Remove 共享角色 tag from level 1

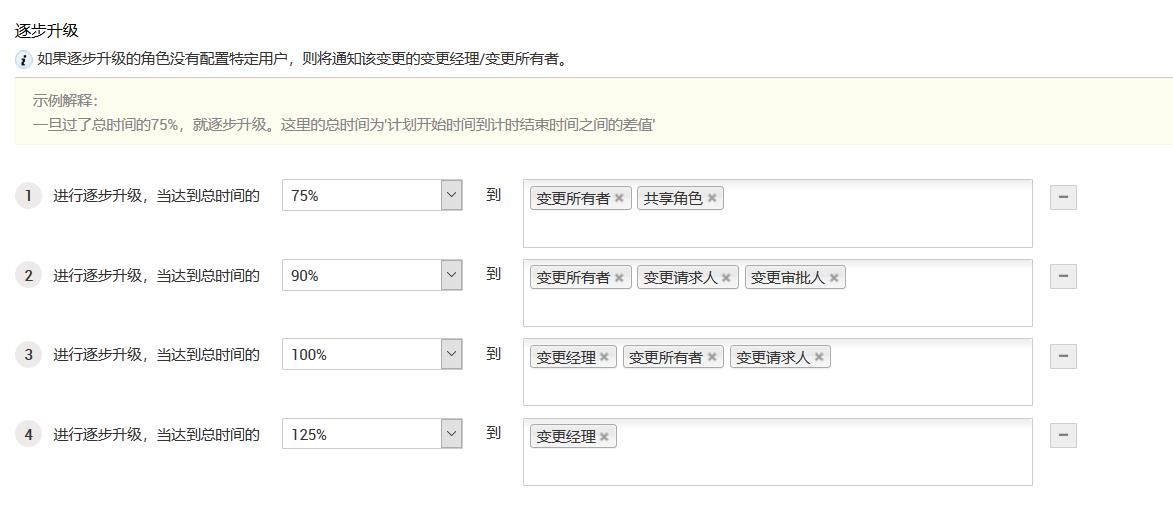click(712, 198)
